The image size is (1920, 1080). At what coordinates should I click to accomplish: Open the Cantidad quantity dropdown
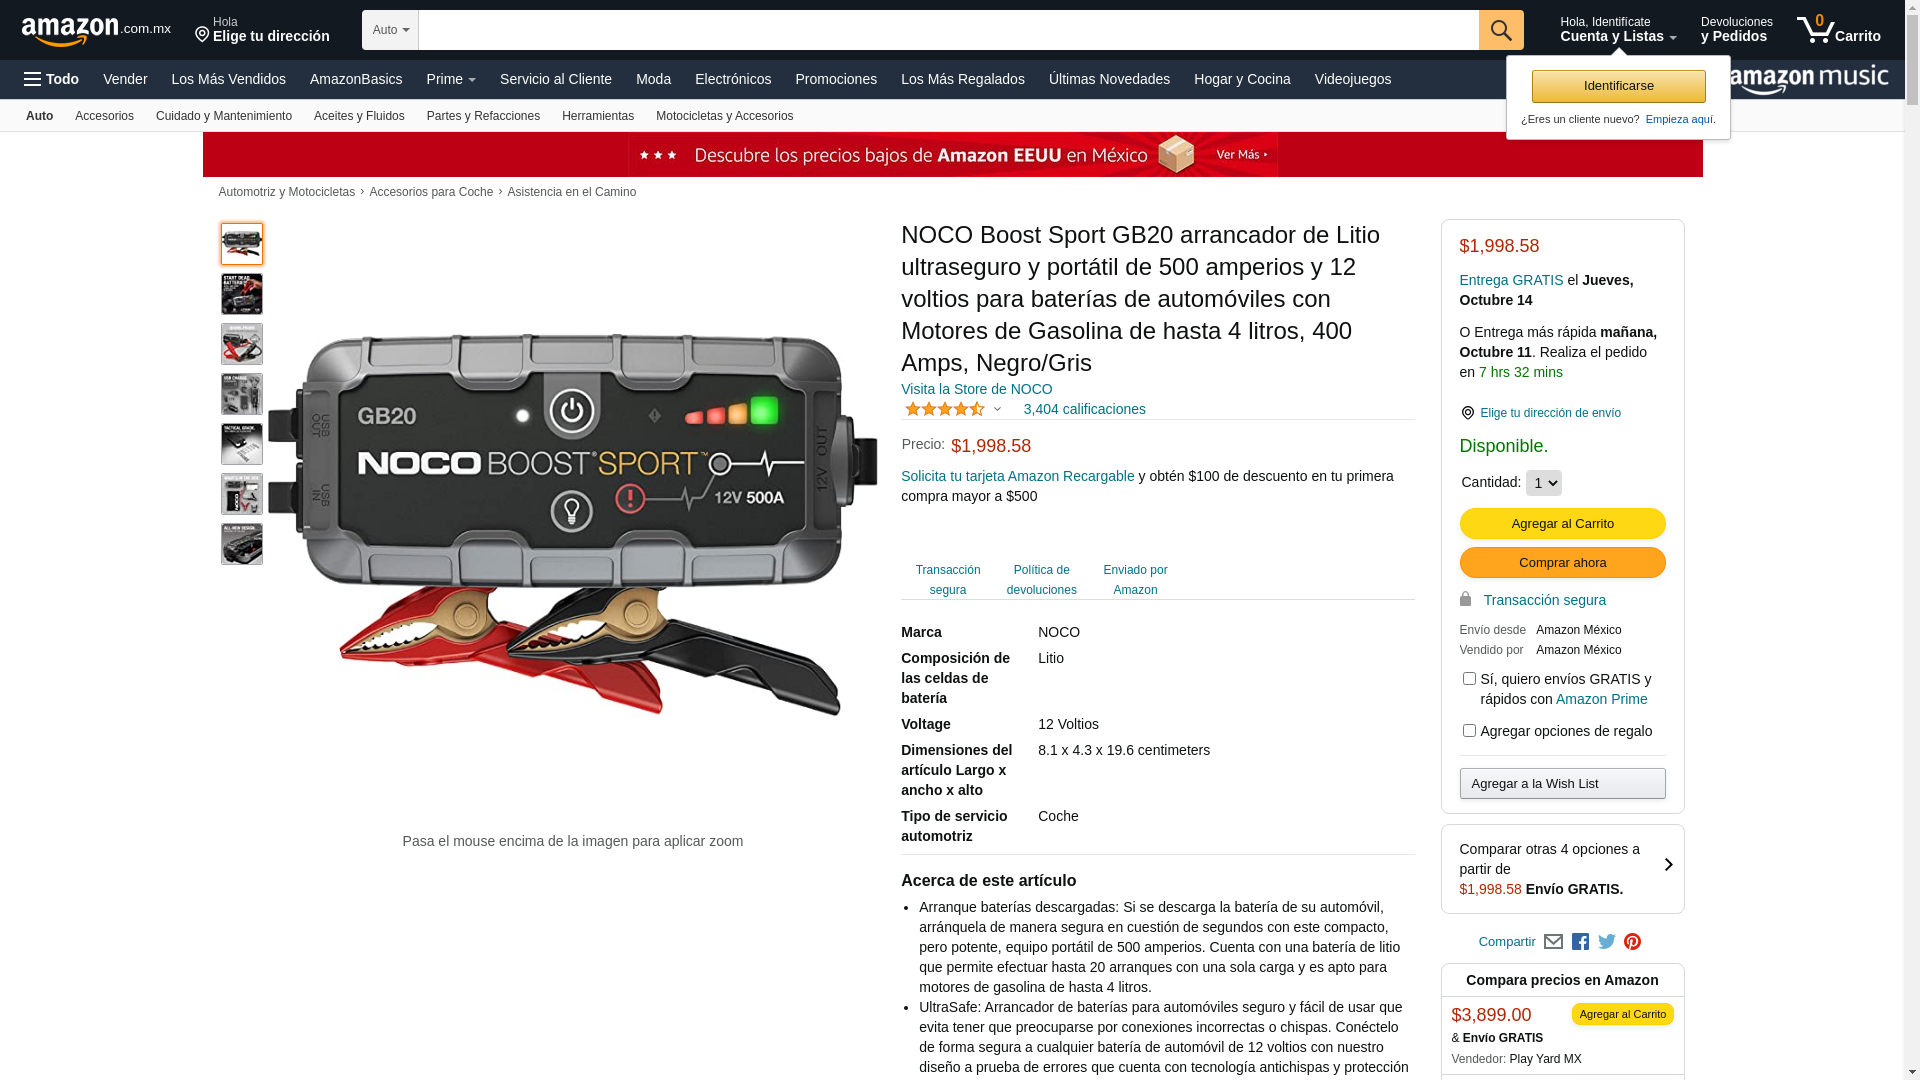pyautogui.click(x=1543, y=483)
